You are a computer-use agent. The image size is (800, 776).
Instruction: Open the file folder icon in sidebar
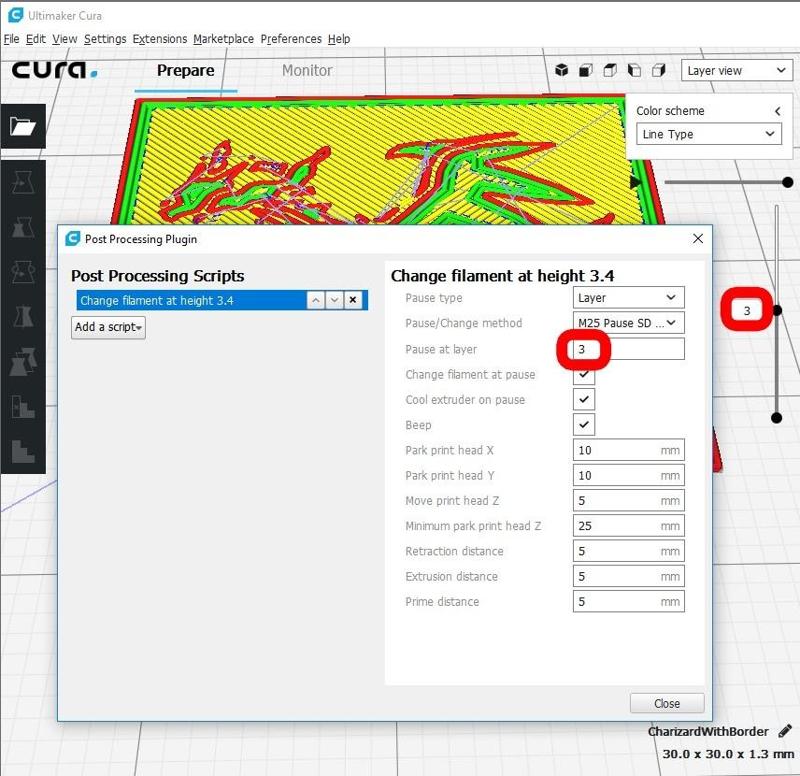pos(23,126)
